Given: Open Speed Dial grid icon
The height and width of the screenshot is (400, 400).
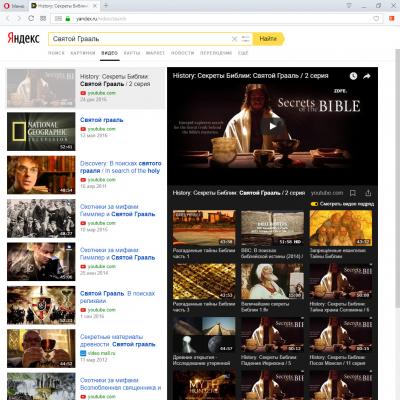Looking at the screenshot, I should 43,18.
